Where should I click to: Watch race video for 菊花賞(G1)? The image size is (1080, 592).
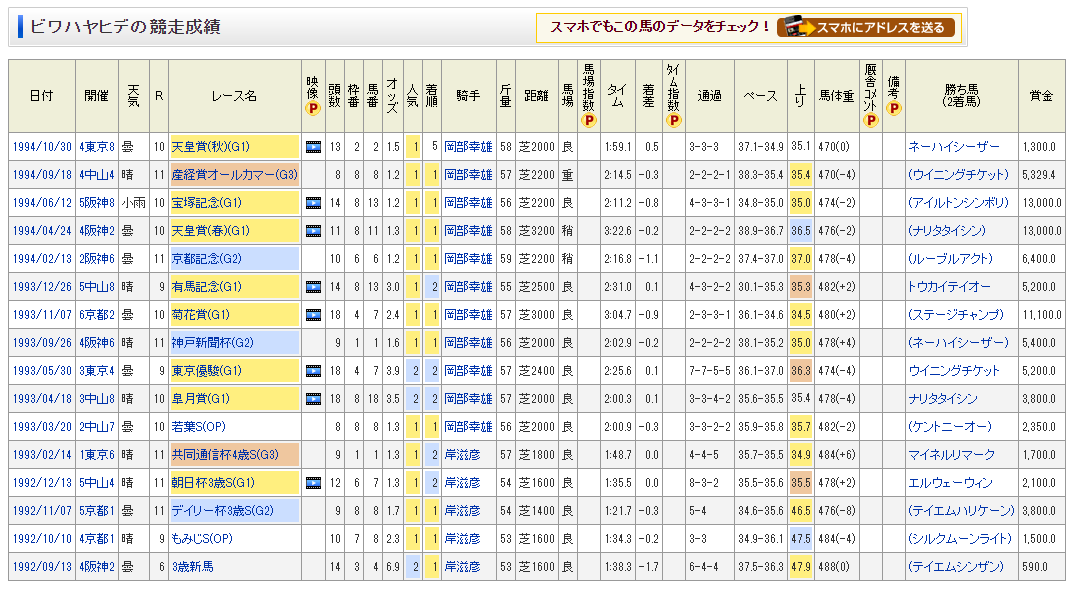[312, 315]
